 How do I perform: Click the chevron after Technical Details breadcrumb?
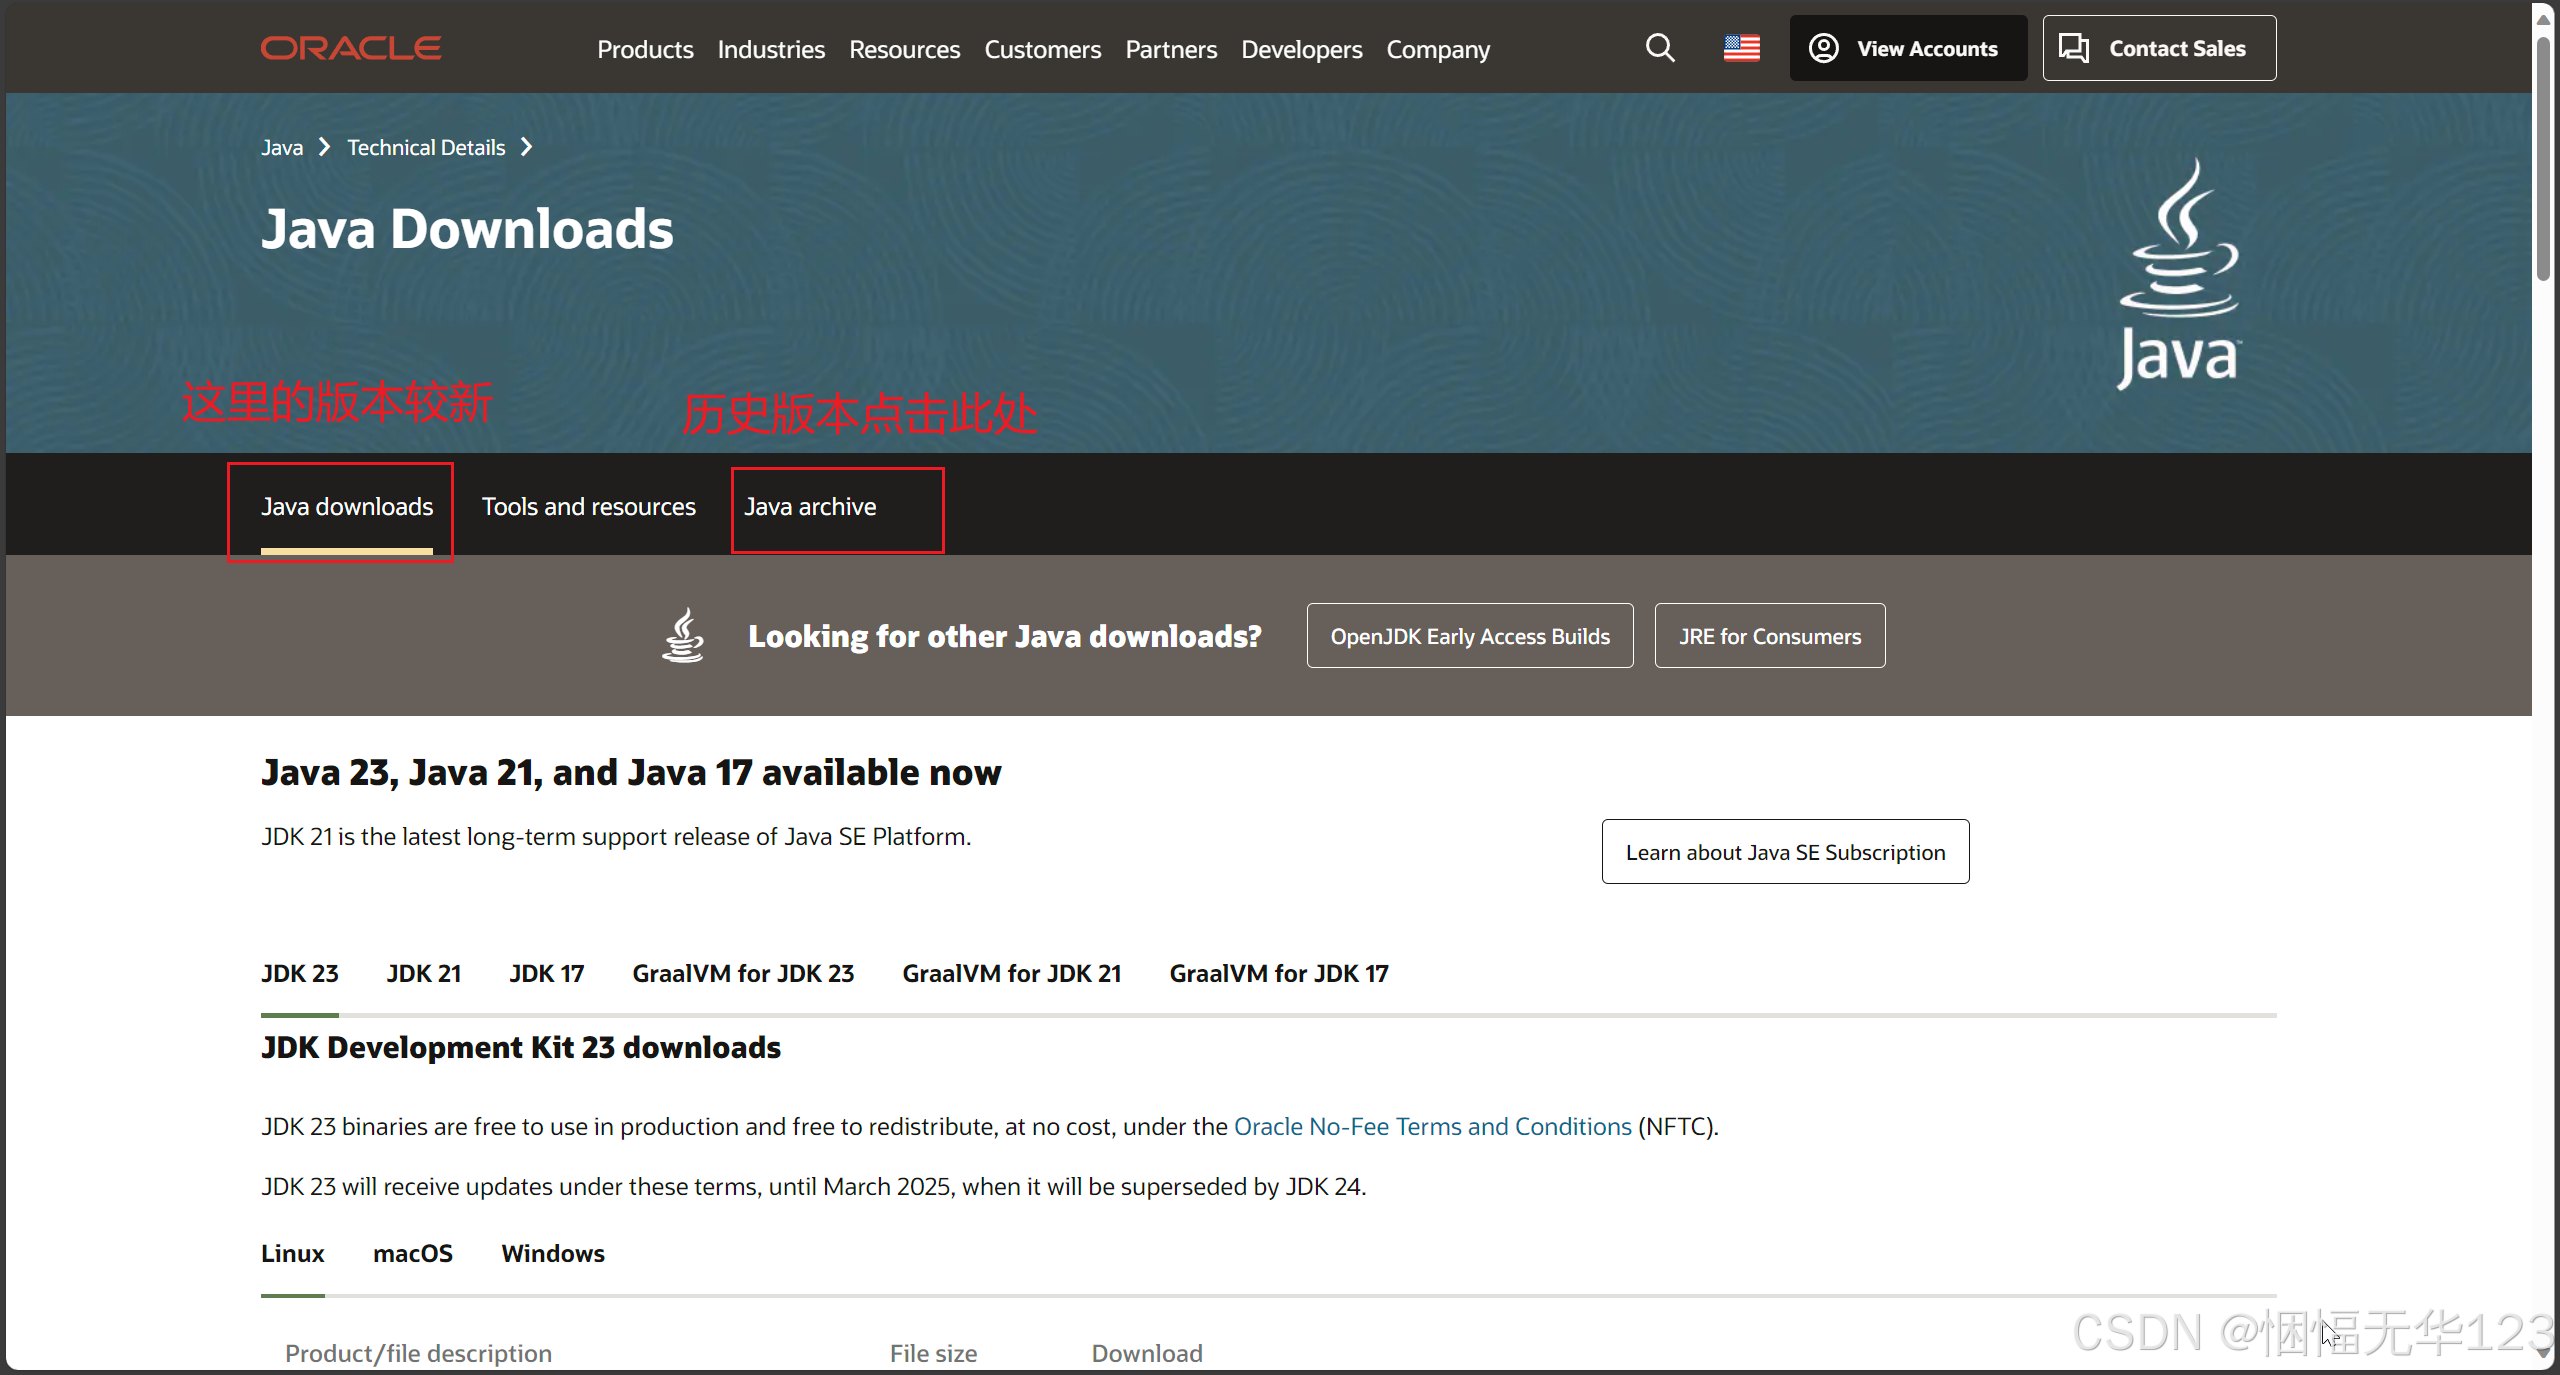[x=526, y=148]
